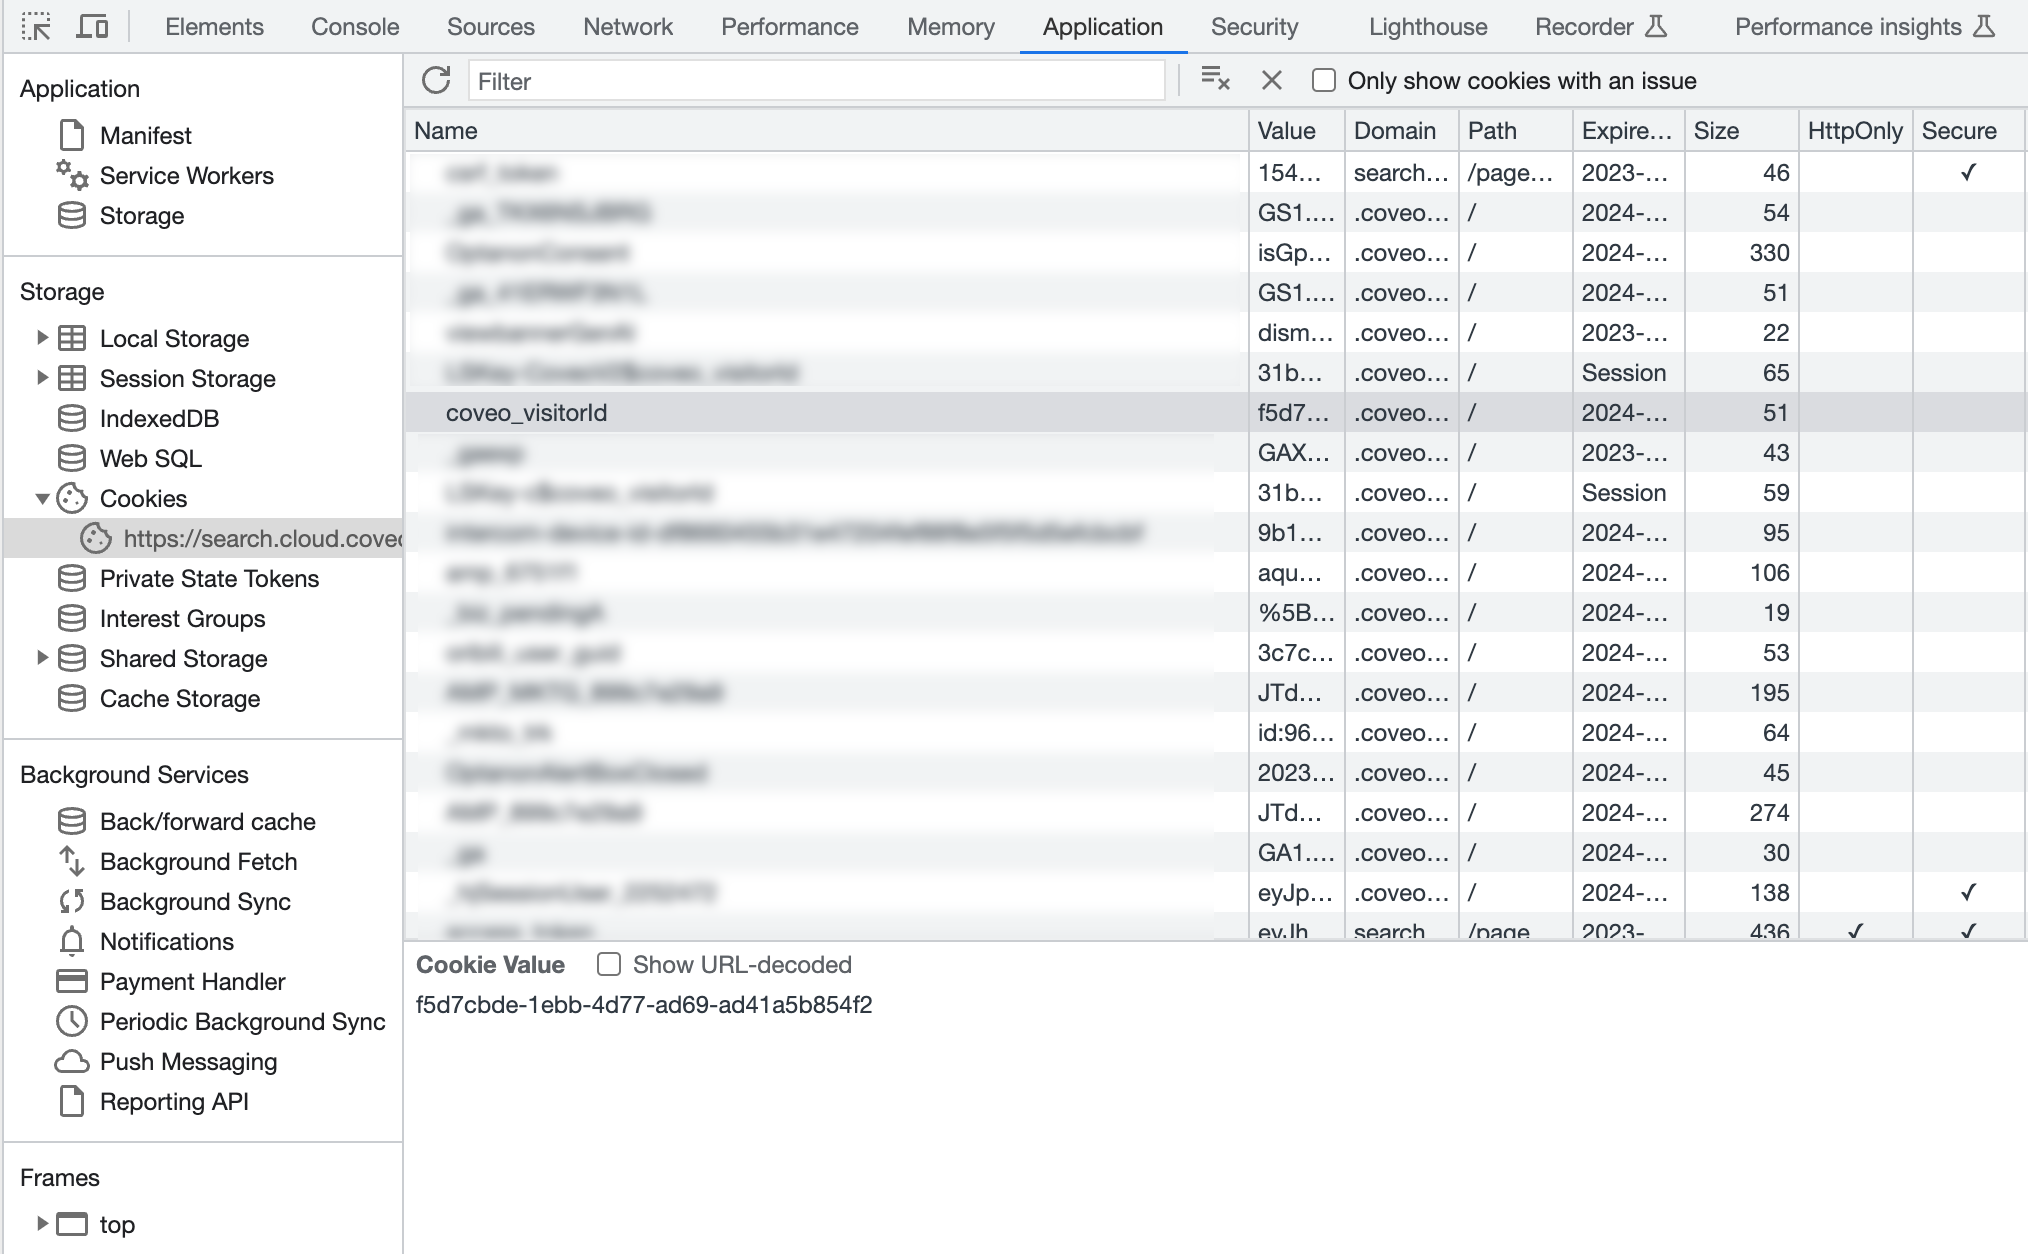Sort cookies by the Size column header
This screenshot has width=2028, height=1254.
pos(1716,131)
